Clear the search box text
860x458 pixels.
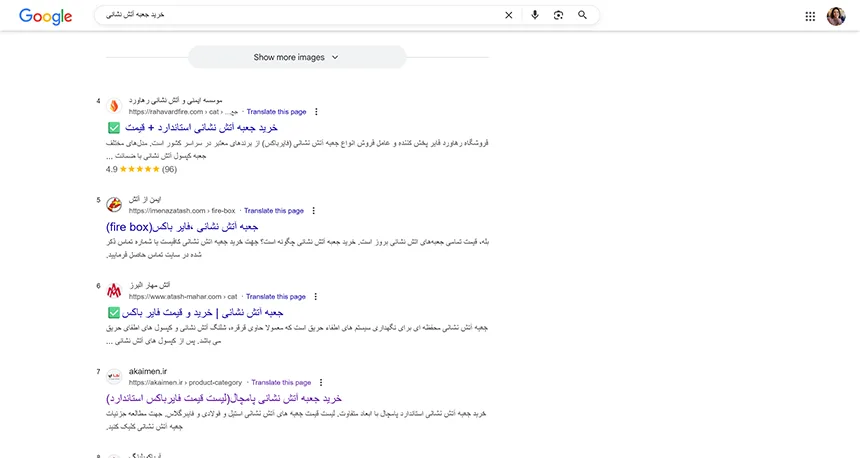(508, 15)
